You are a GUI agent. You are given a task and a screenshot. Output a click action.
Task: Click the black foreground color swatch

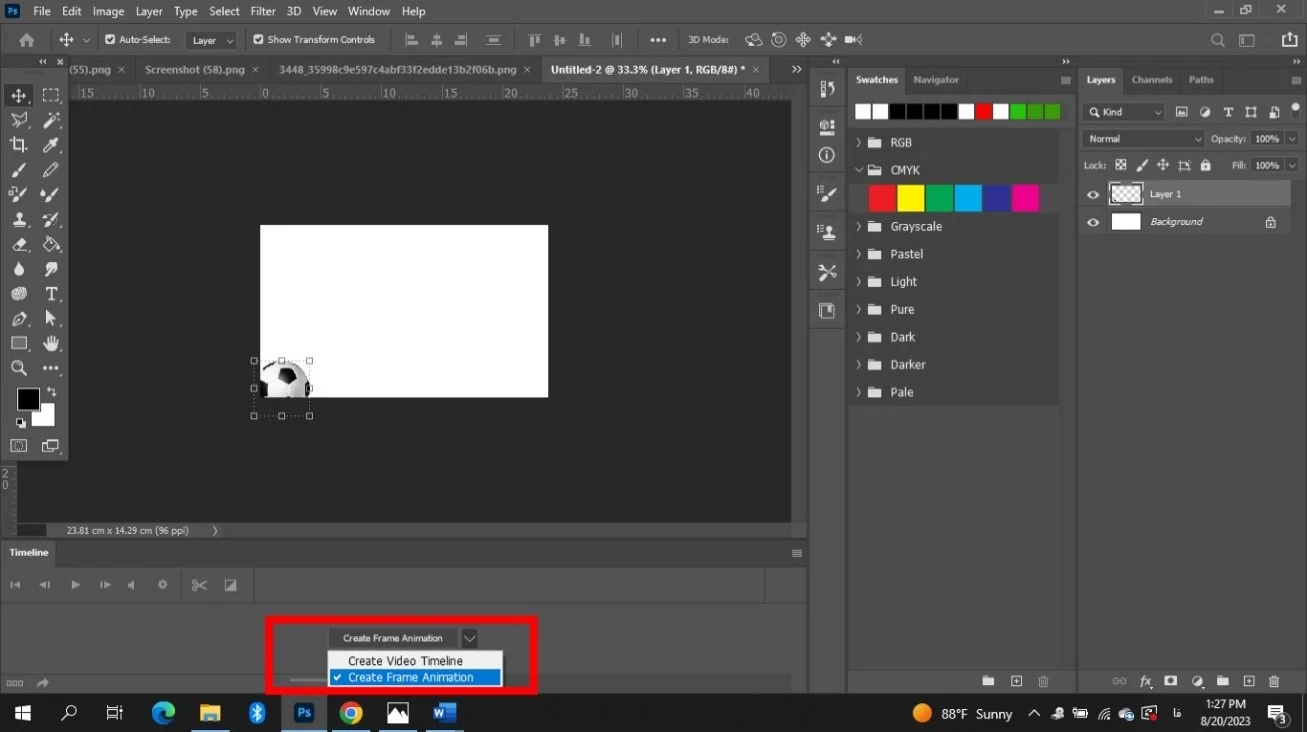point(27,399)
